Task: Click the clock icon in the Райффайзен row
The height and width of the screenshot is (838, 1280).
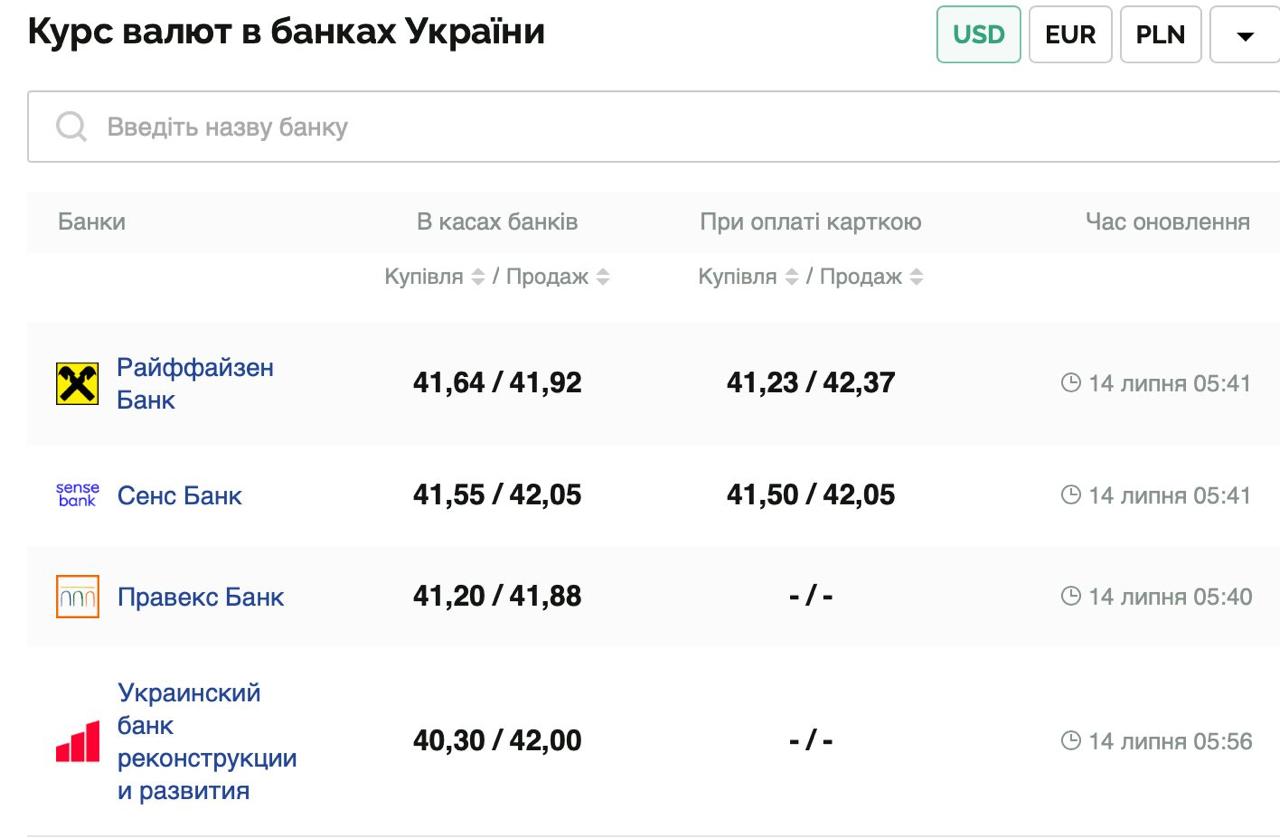Action: click(1069, 382)
